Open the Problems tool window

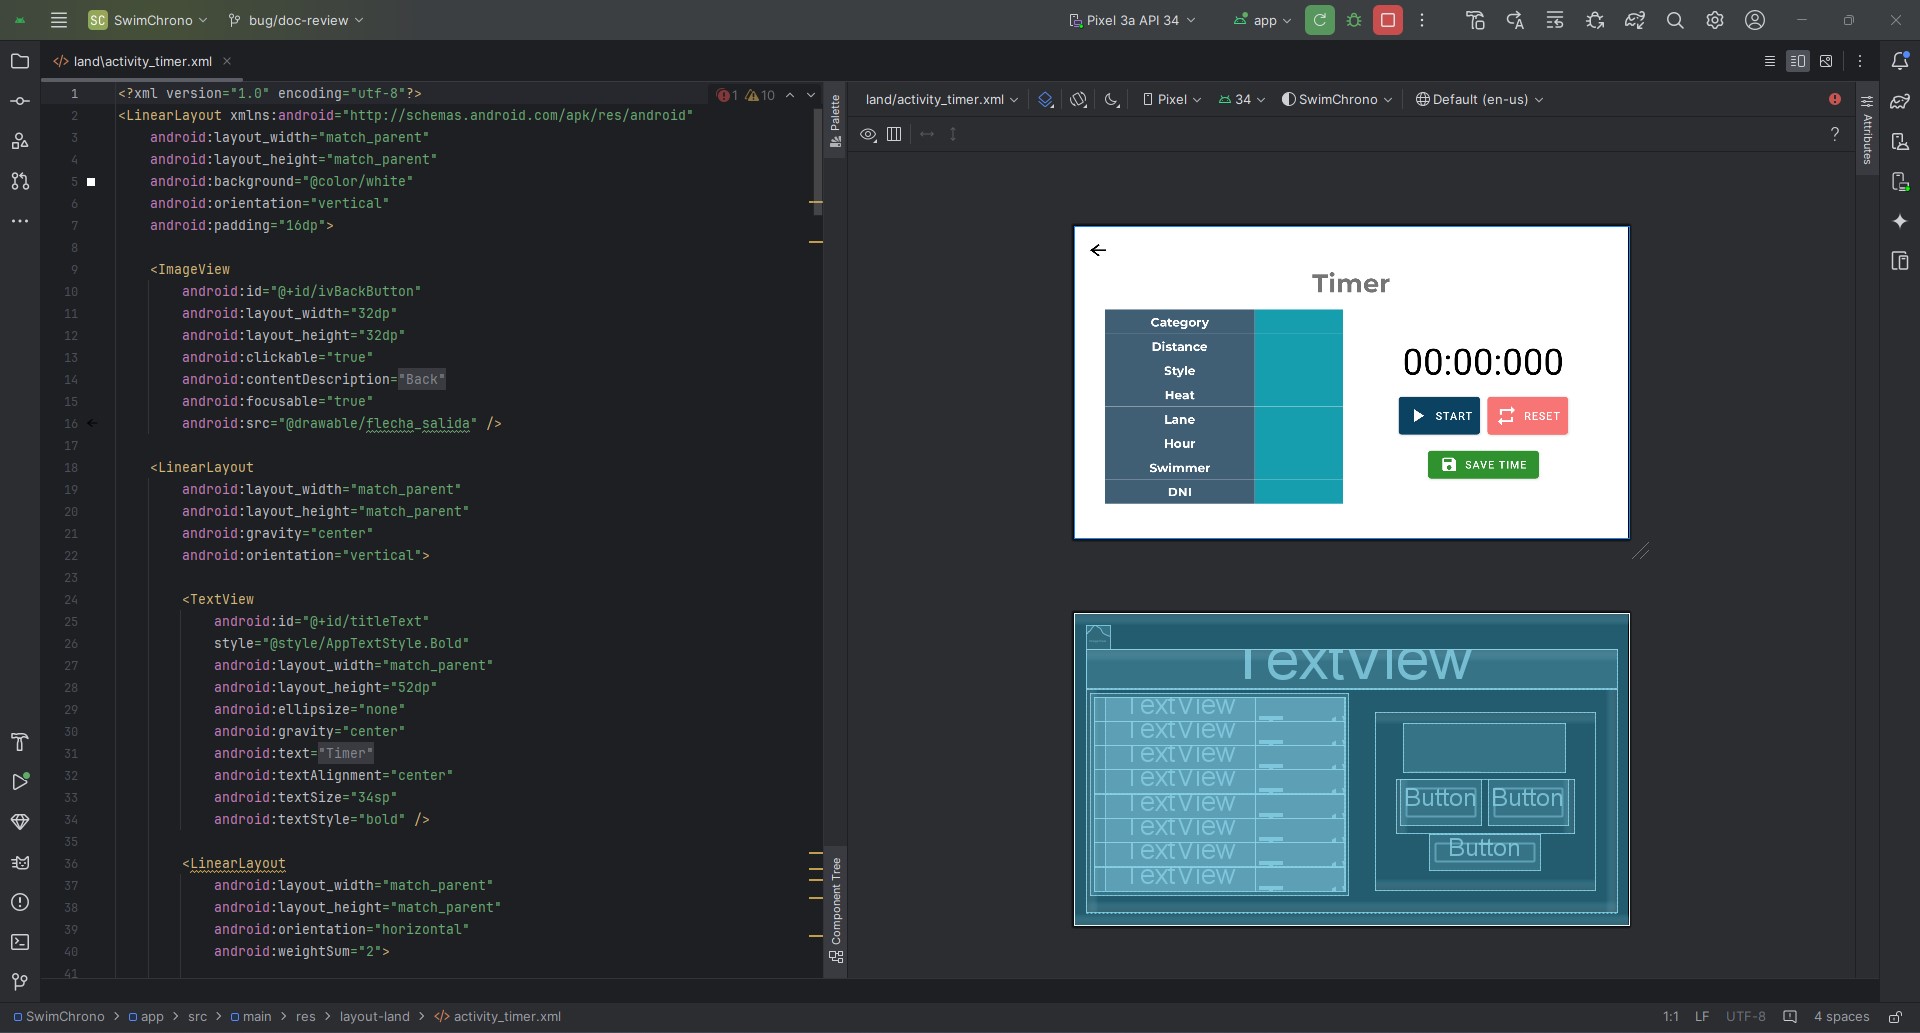coord(20,902)
